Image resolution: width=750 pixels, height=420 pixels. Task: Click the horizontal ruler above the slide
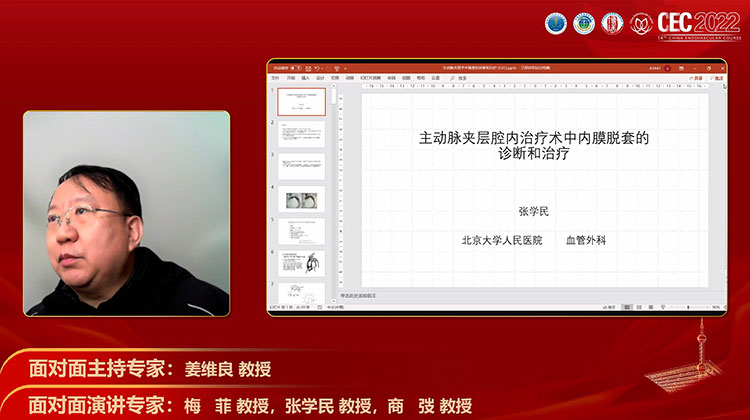(x=535, y=86)
